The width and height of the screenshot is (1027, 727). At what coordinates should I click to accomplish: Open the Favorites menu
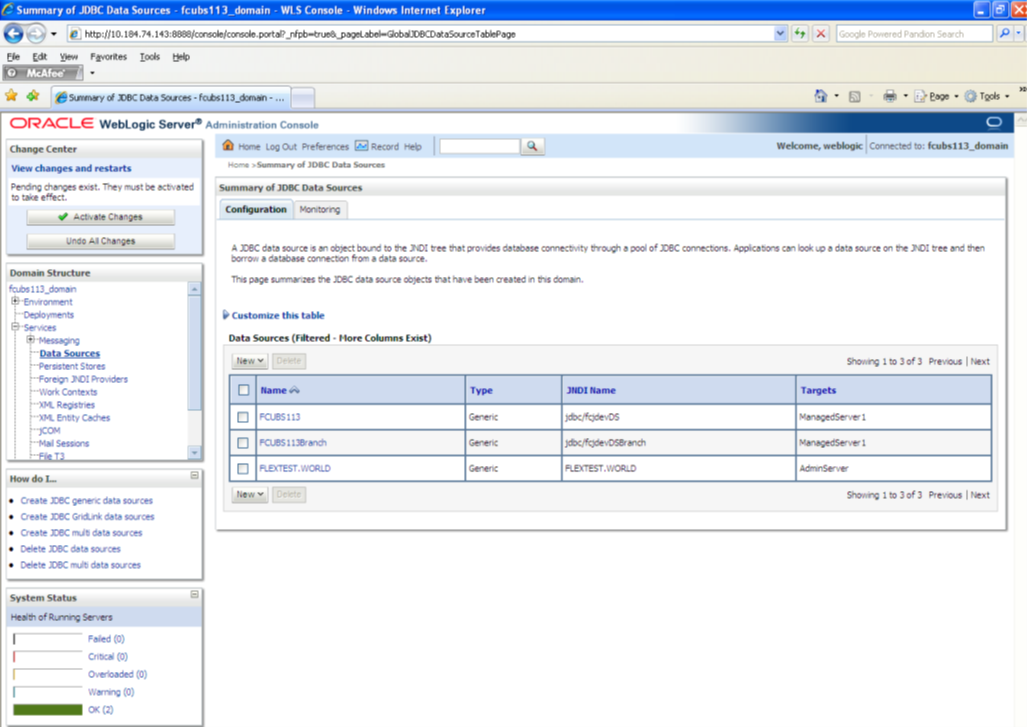109,57
